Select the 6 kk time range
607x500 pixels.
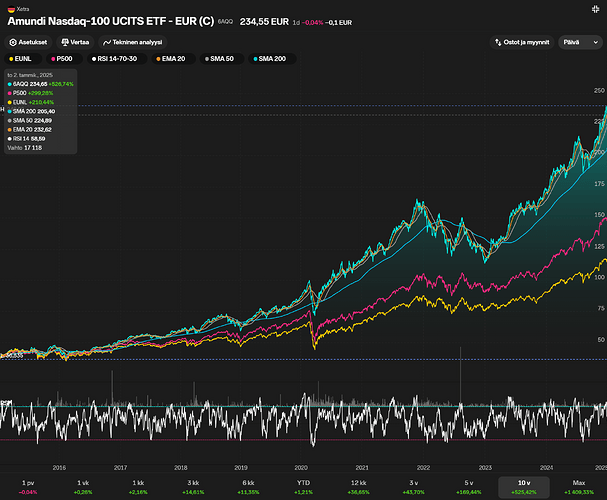pos(248,487)
